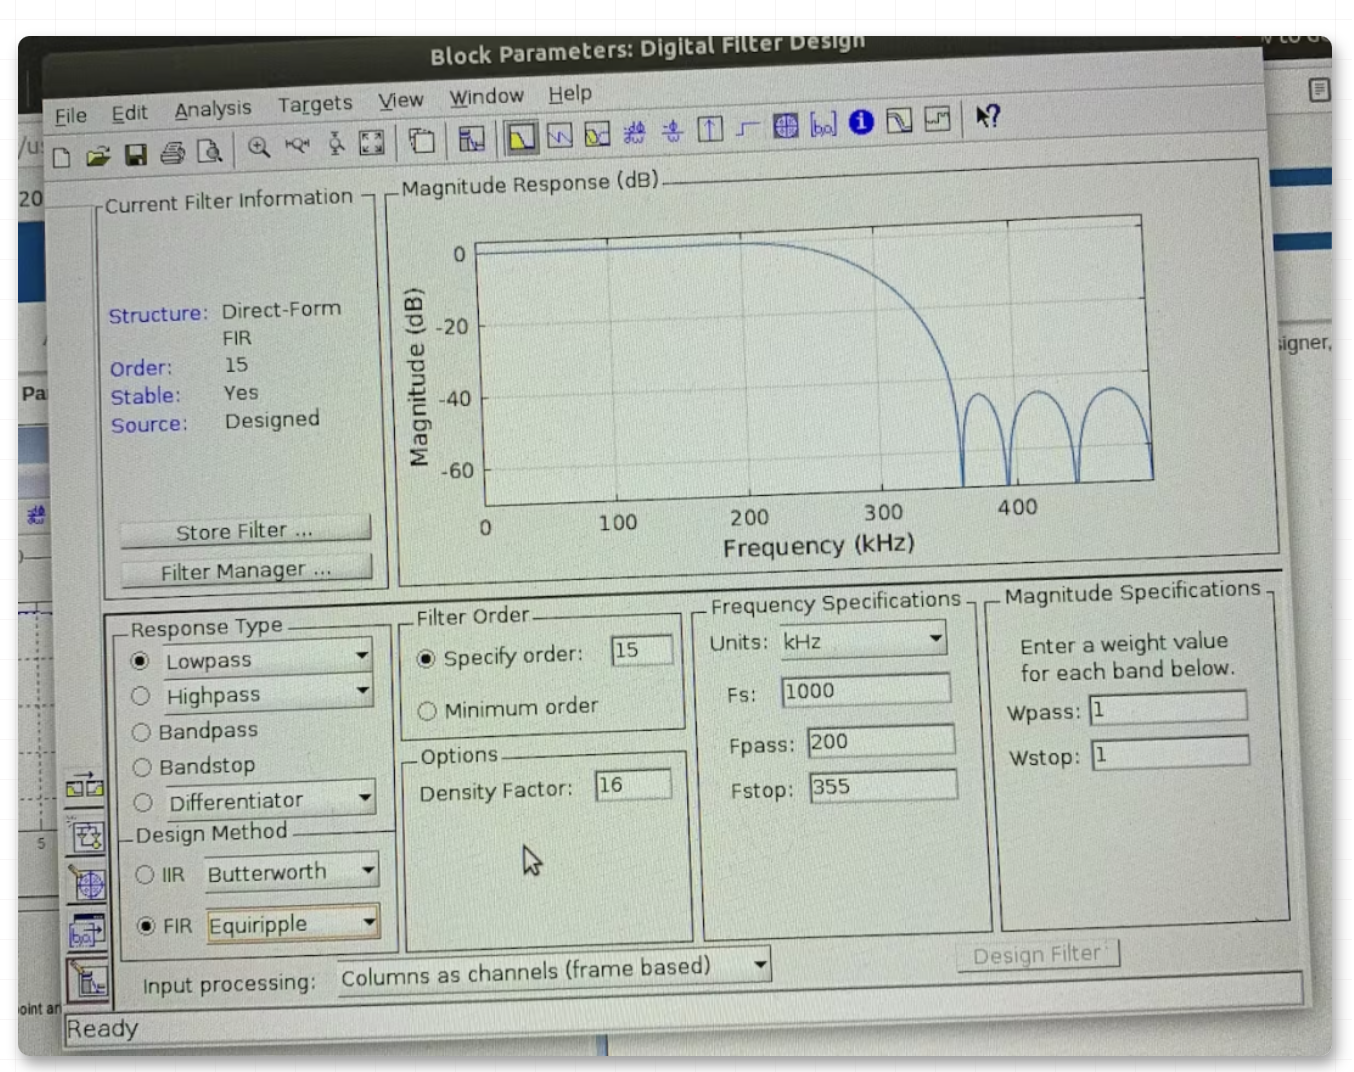This screenshot has height=1072, width=1354.
Task: Open the Input processing dropdown
Action: tap(554, 971)
